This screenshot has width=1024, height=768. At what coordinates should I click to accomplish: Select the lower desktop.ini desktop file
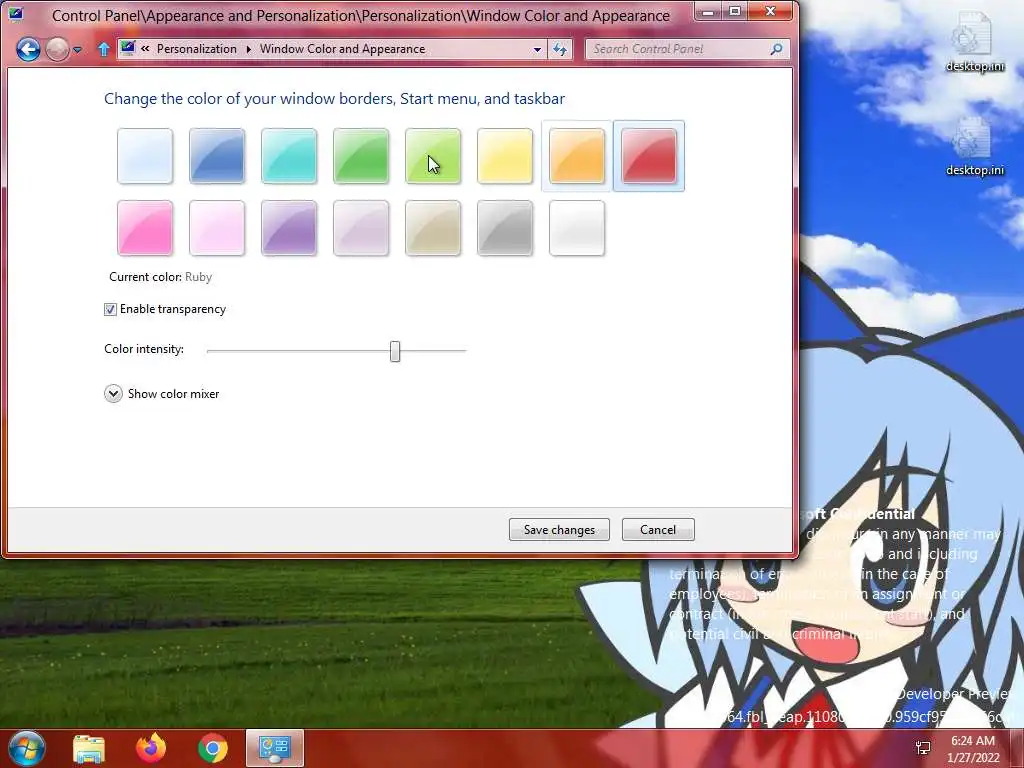(974, 146)
